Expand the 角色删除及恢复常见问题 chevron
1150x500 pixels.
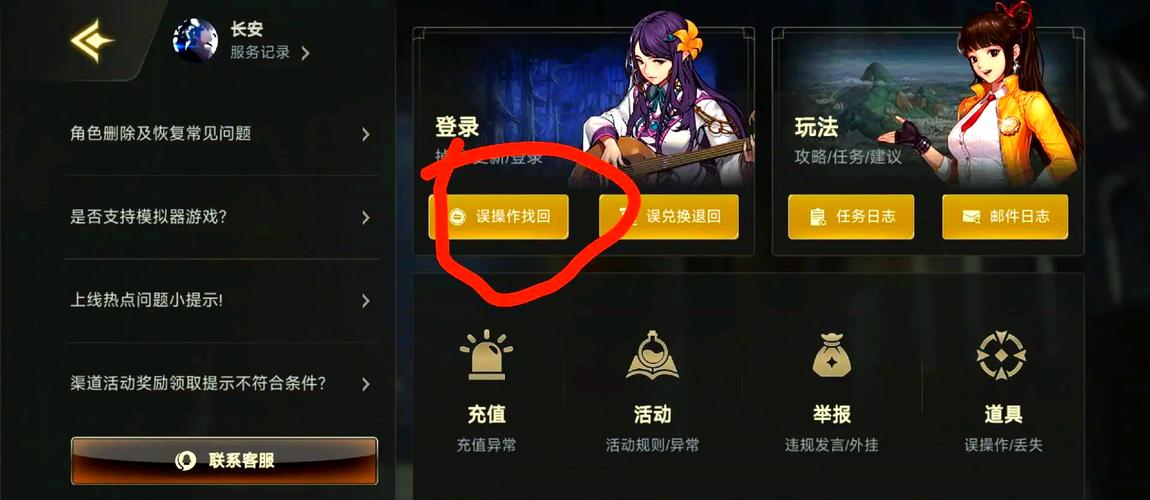(x=365, y=134)
